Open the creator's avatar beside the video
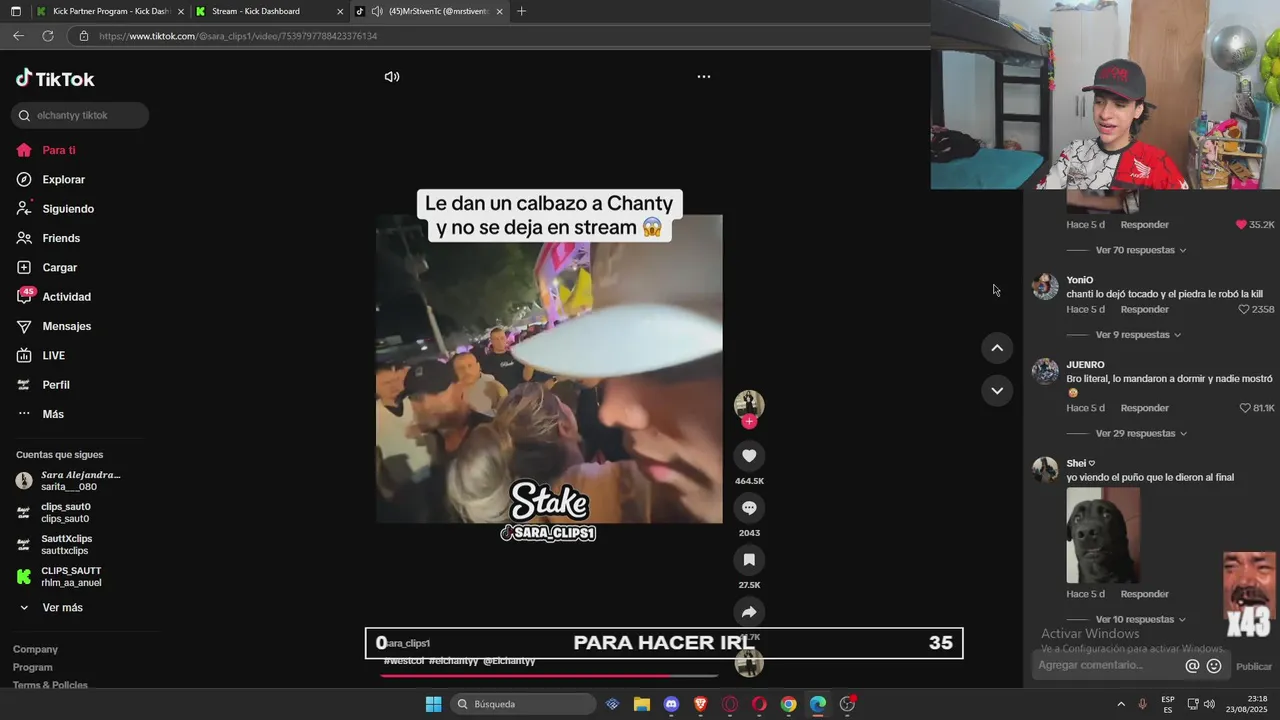1280x720 pixels. pyautogui.click(x=749, y=404)
